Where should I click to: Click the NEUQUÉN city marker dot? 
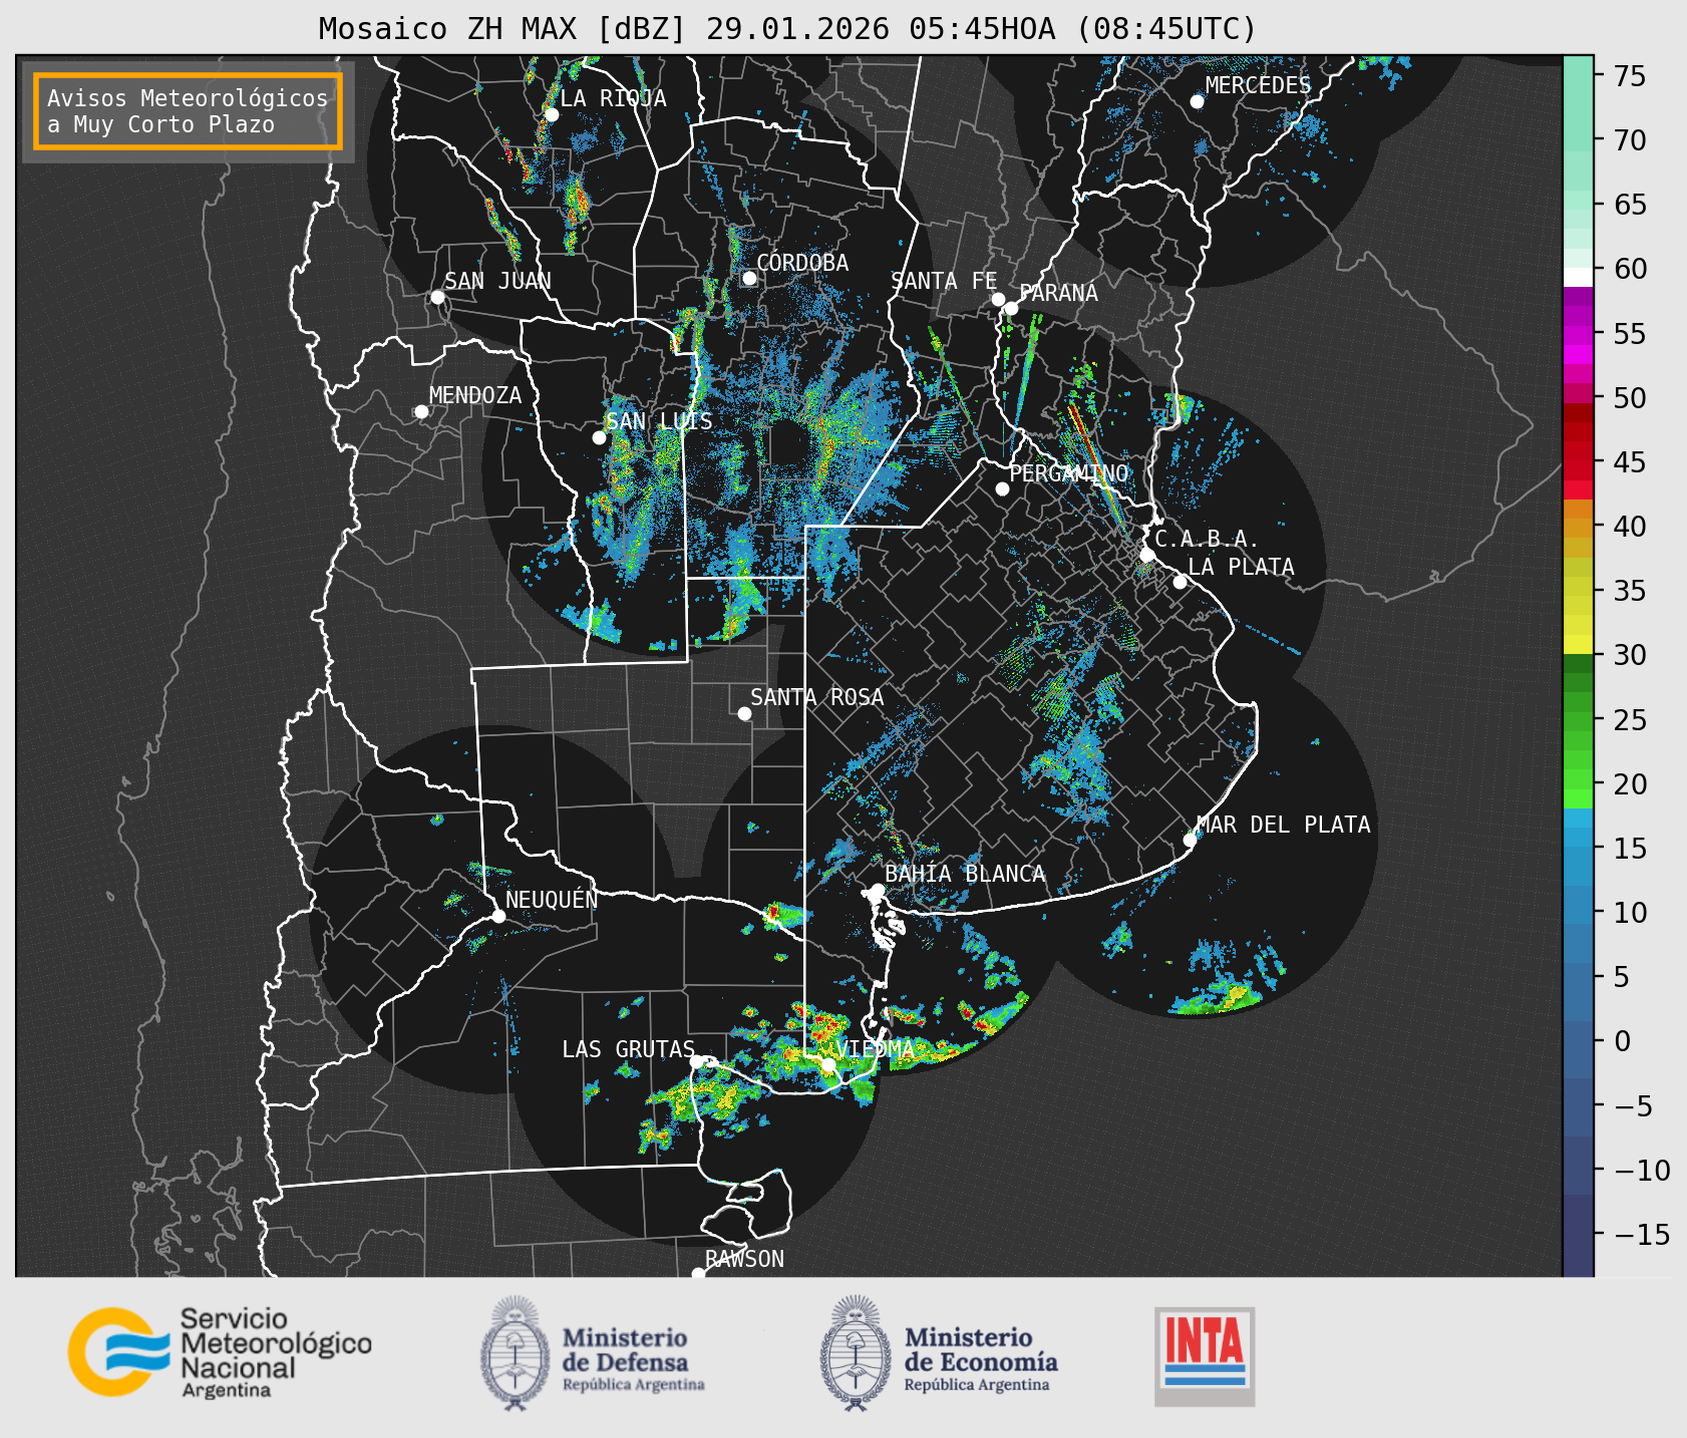498,916
